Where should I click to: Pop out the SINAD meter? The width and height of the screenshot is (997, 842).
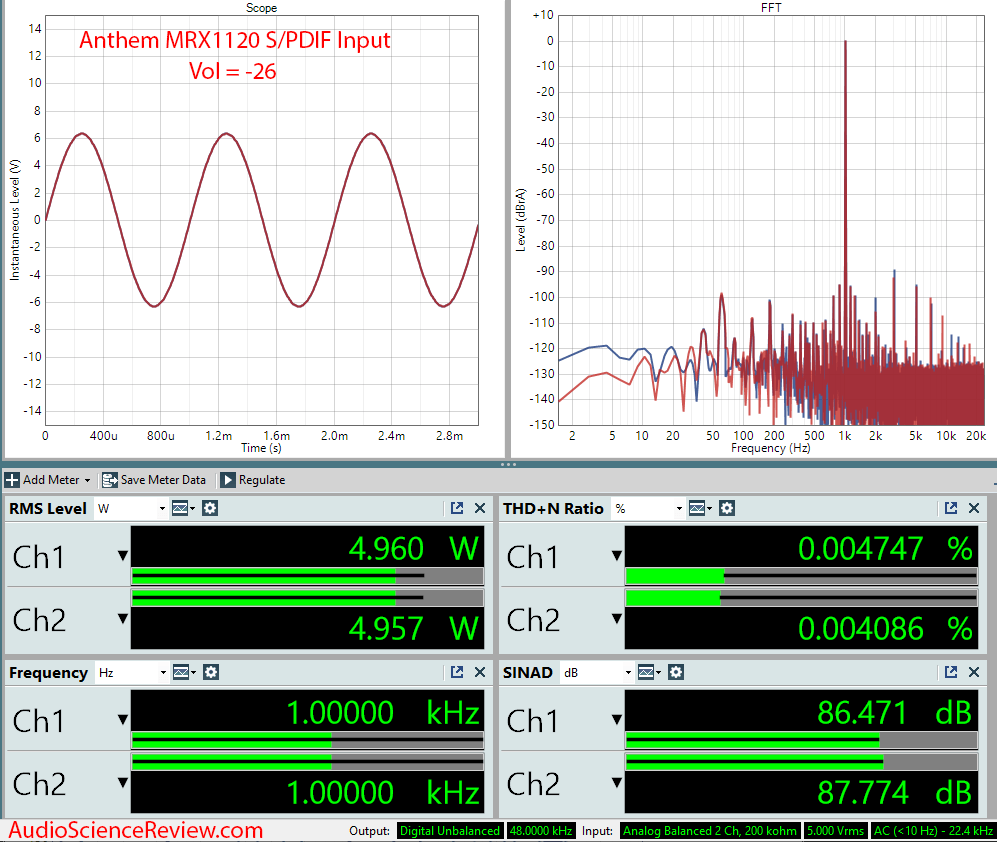pos(951,672)
